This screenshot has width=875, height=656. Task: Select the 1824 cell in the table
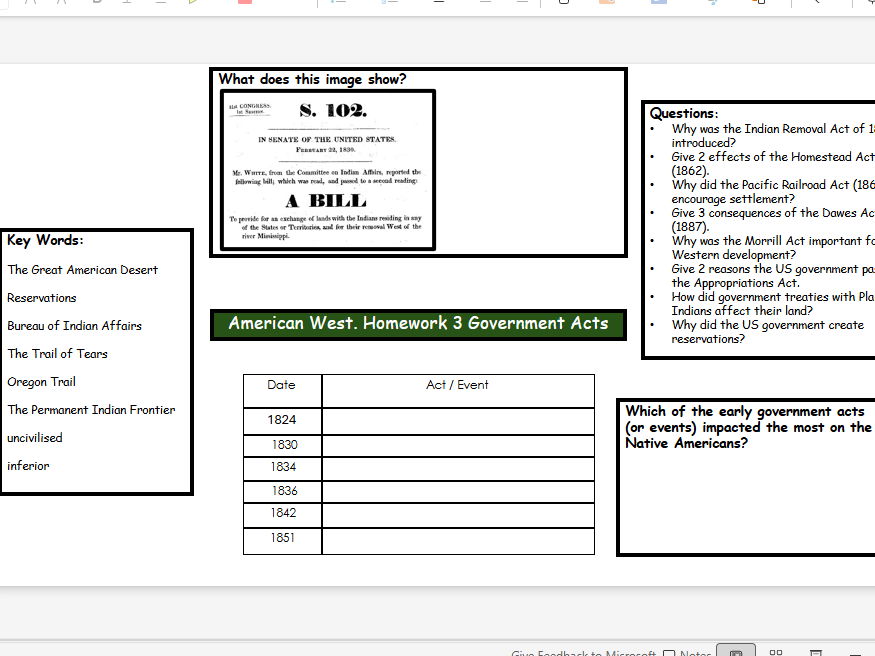click(x=281, y=420)
